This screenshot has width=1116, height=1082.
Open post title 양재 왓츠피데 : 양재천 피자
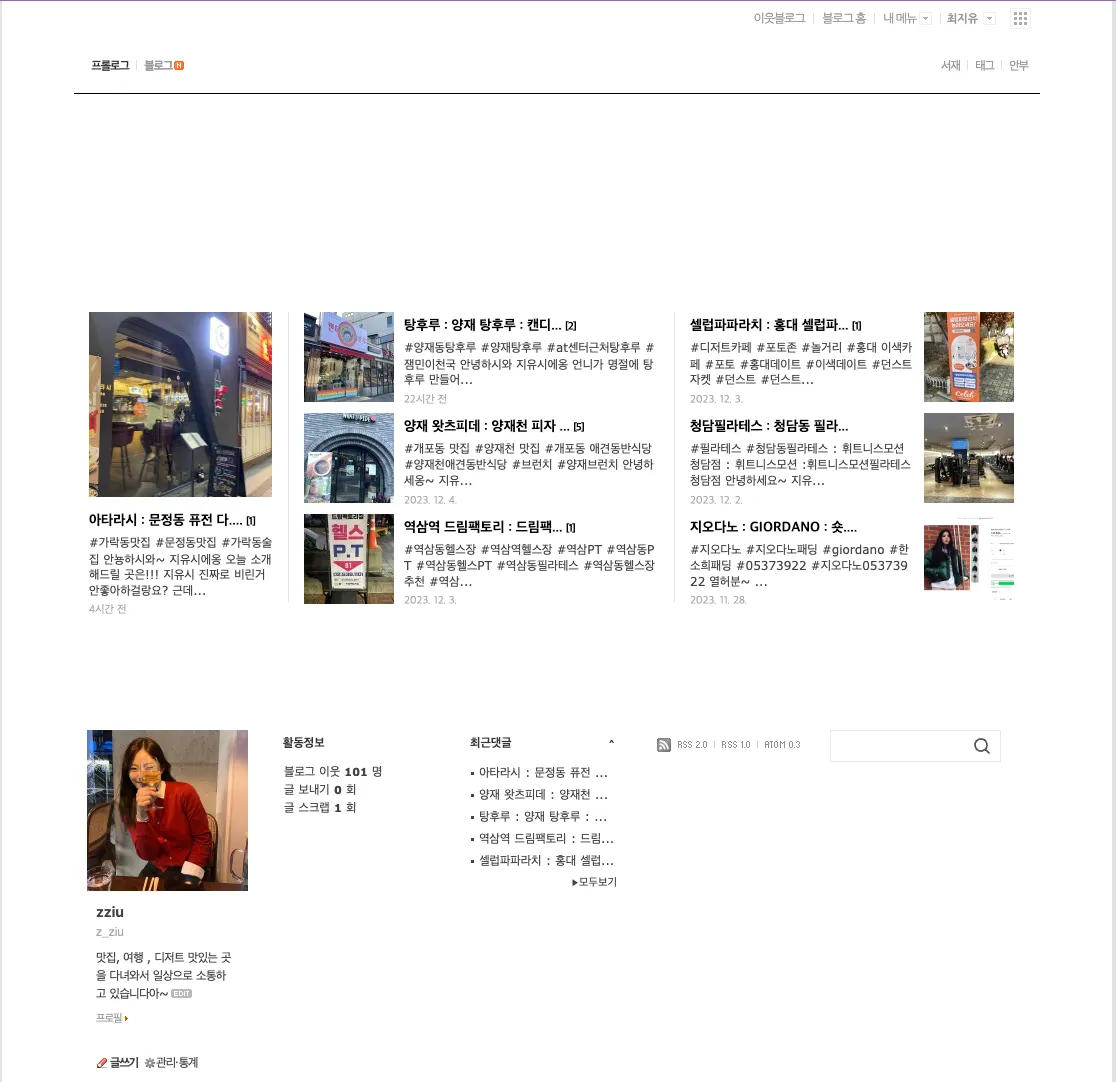(x=487, y=426)
